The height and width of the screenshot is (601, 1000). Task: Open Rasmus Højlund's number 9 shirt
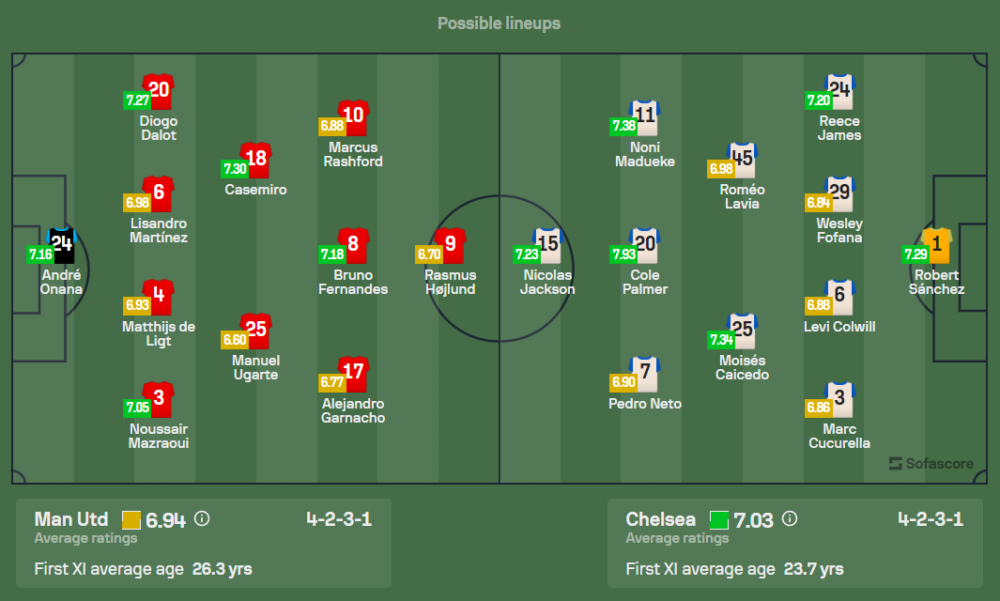(451, 245)
